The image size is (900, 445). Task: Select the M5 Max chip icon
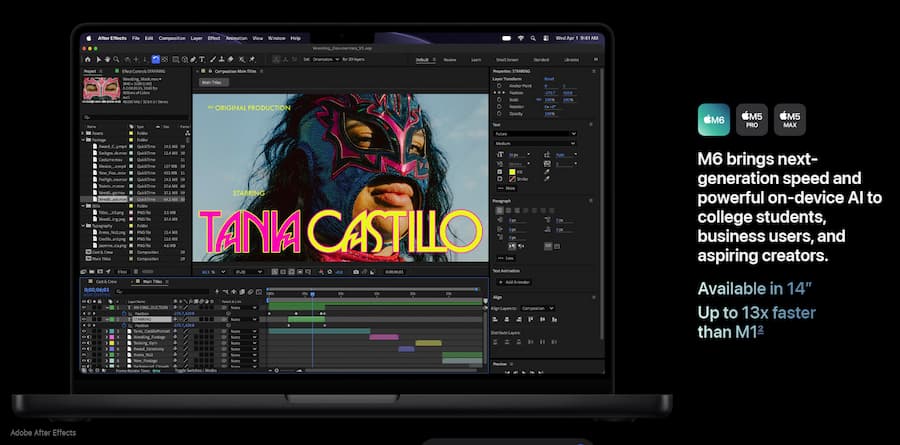[790, 119]
